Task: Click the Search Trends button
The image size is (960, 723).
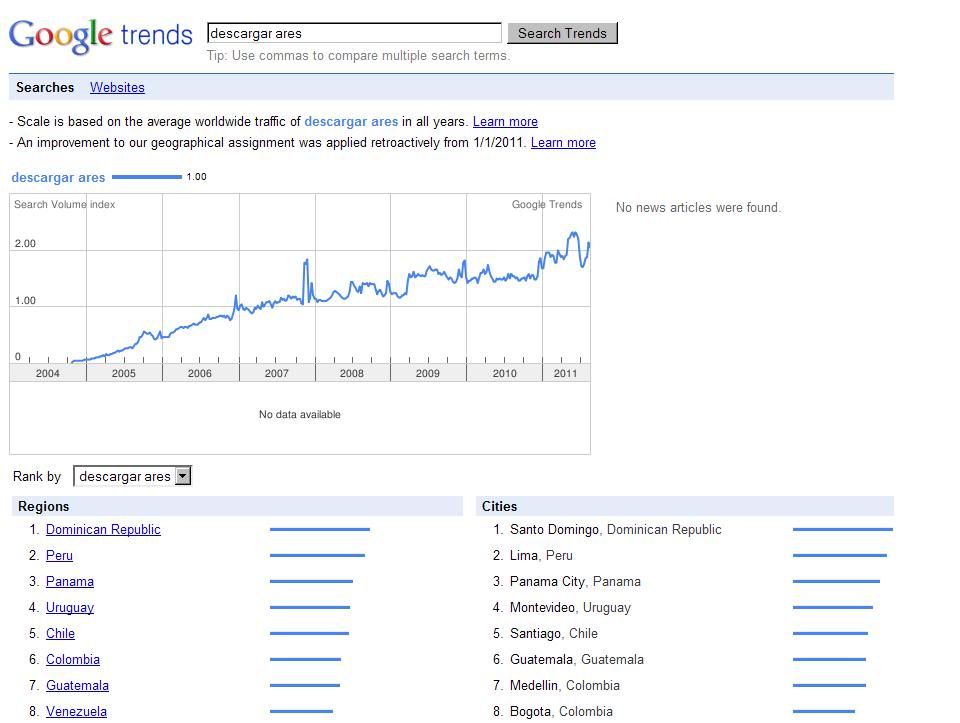Action: [562, 33]
